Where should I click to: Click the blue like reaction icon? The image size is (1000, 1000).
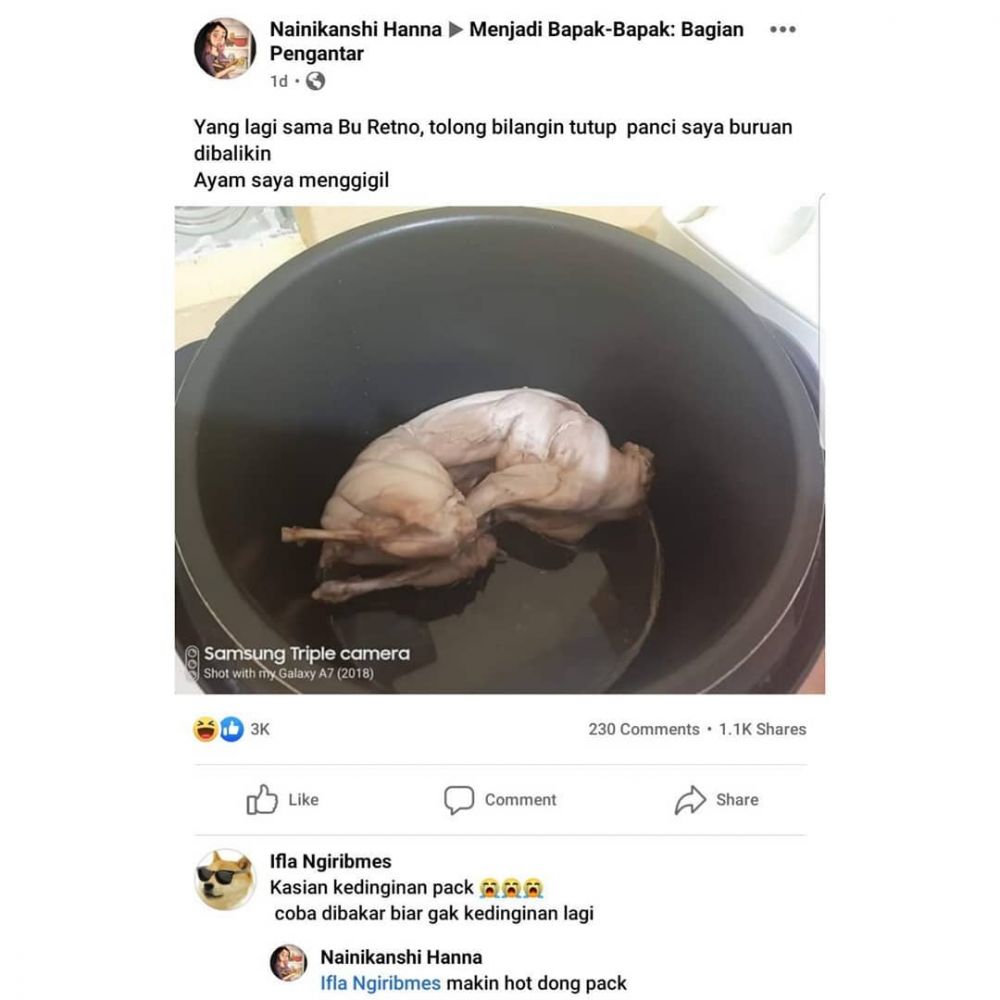tap(231, 729)
